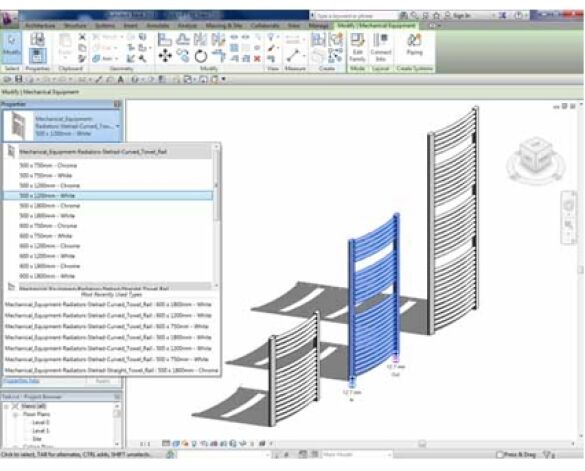Screen dimensions: 585x471
Task: Toggle the Press & Drag checkbox
Action: [500, 455]
